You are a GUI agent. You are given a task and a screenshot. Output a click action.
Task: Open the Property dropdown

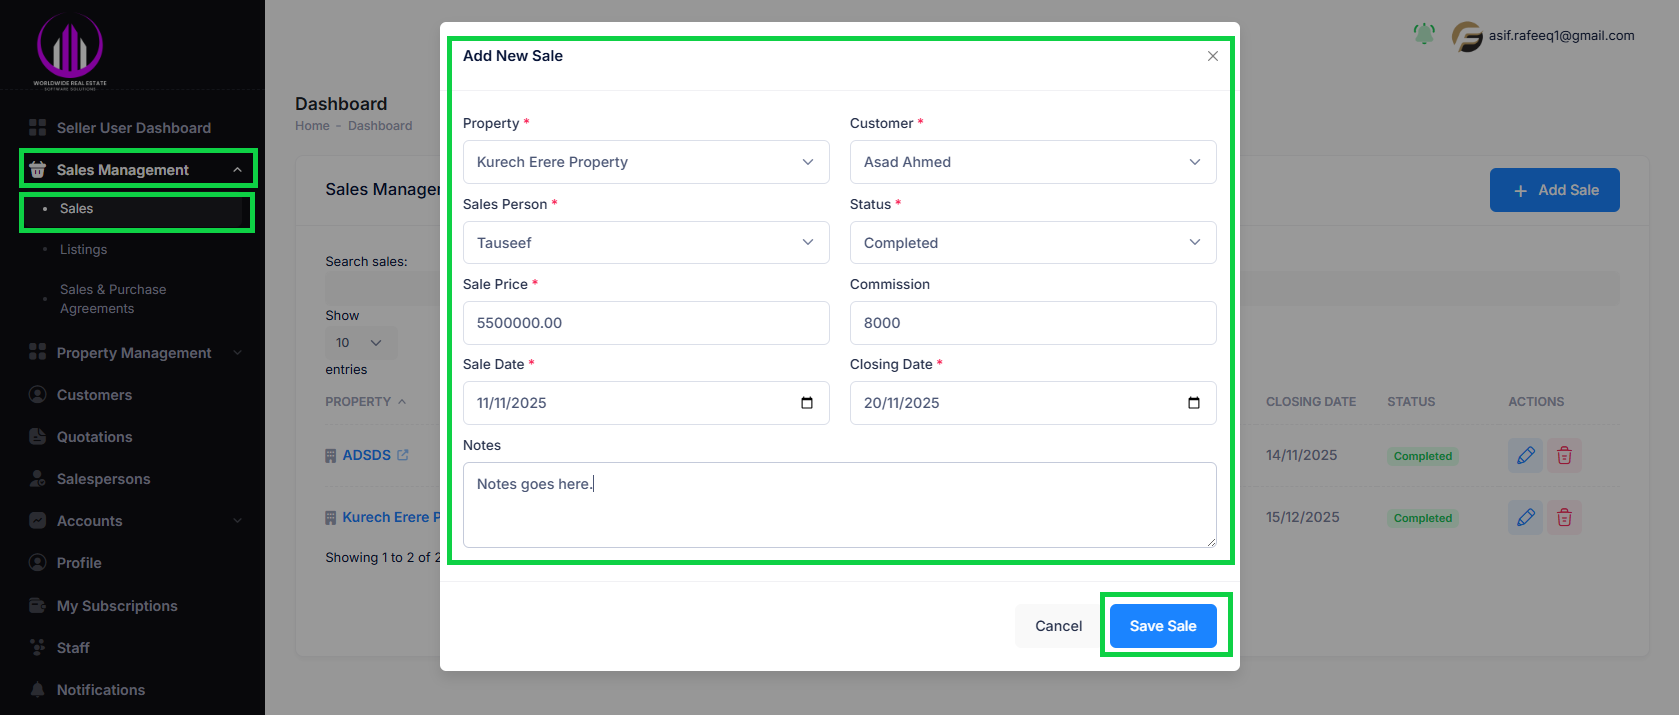pos(645,162)
